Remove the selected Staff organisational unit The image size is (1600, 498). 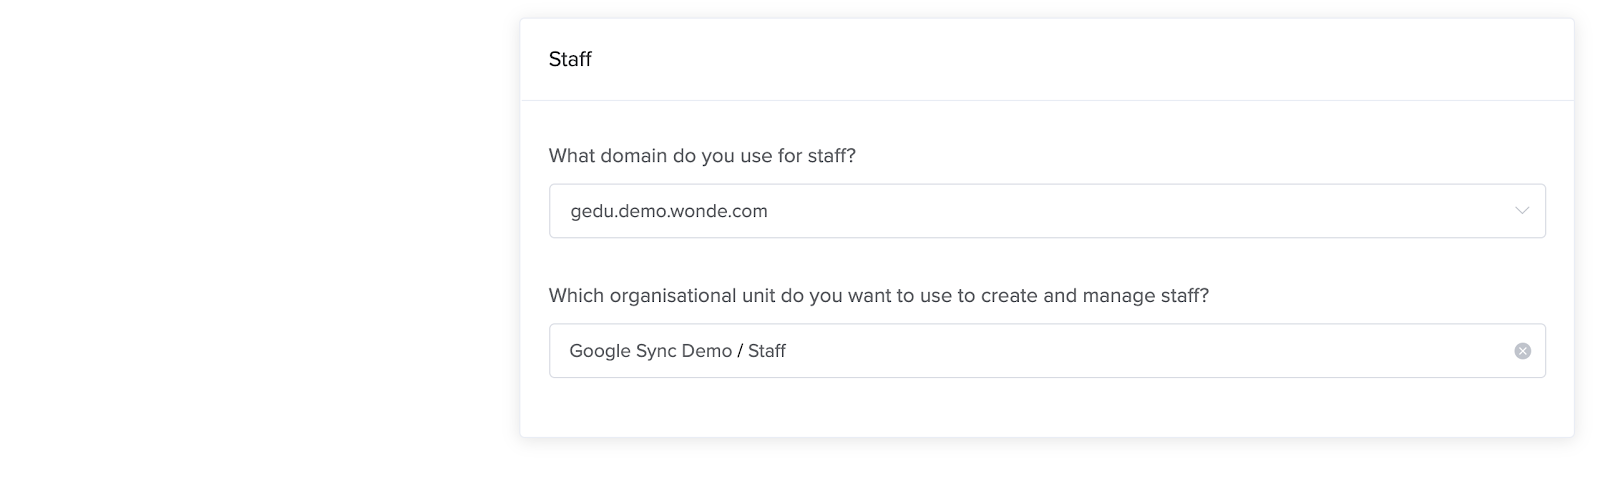point(1522,351)
